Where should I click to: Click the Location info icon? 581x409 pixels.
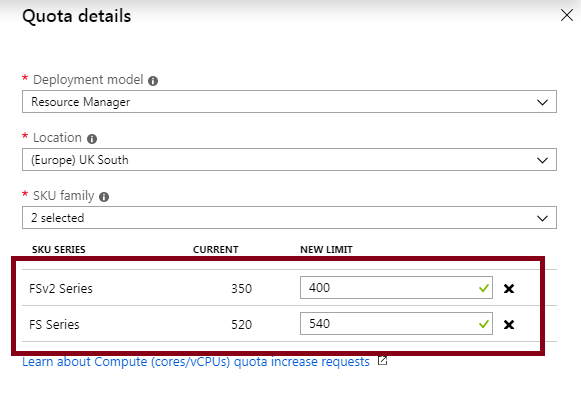coord(92,139)
